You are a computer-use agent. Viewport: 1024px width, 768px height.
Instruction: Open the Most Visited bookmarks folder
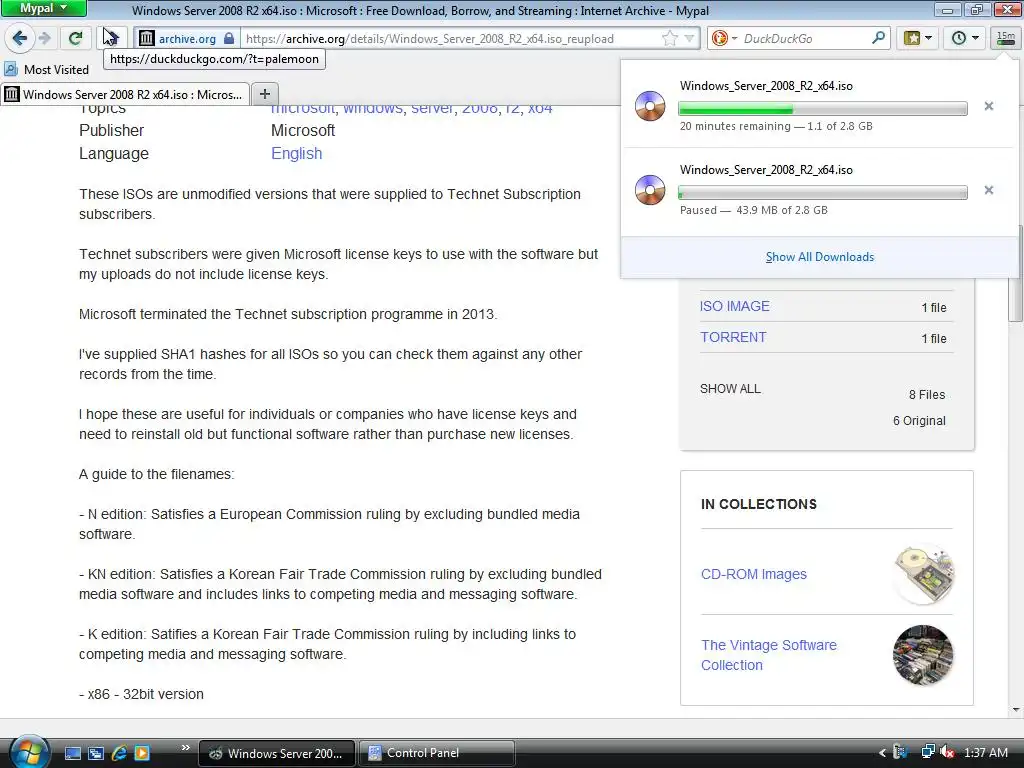tap(47, 69)
